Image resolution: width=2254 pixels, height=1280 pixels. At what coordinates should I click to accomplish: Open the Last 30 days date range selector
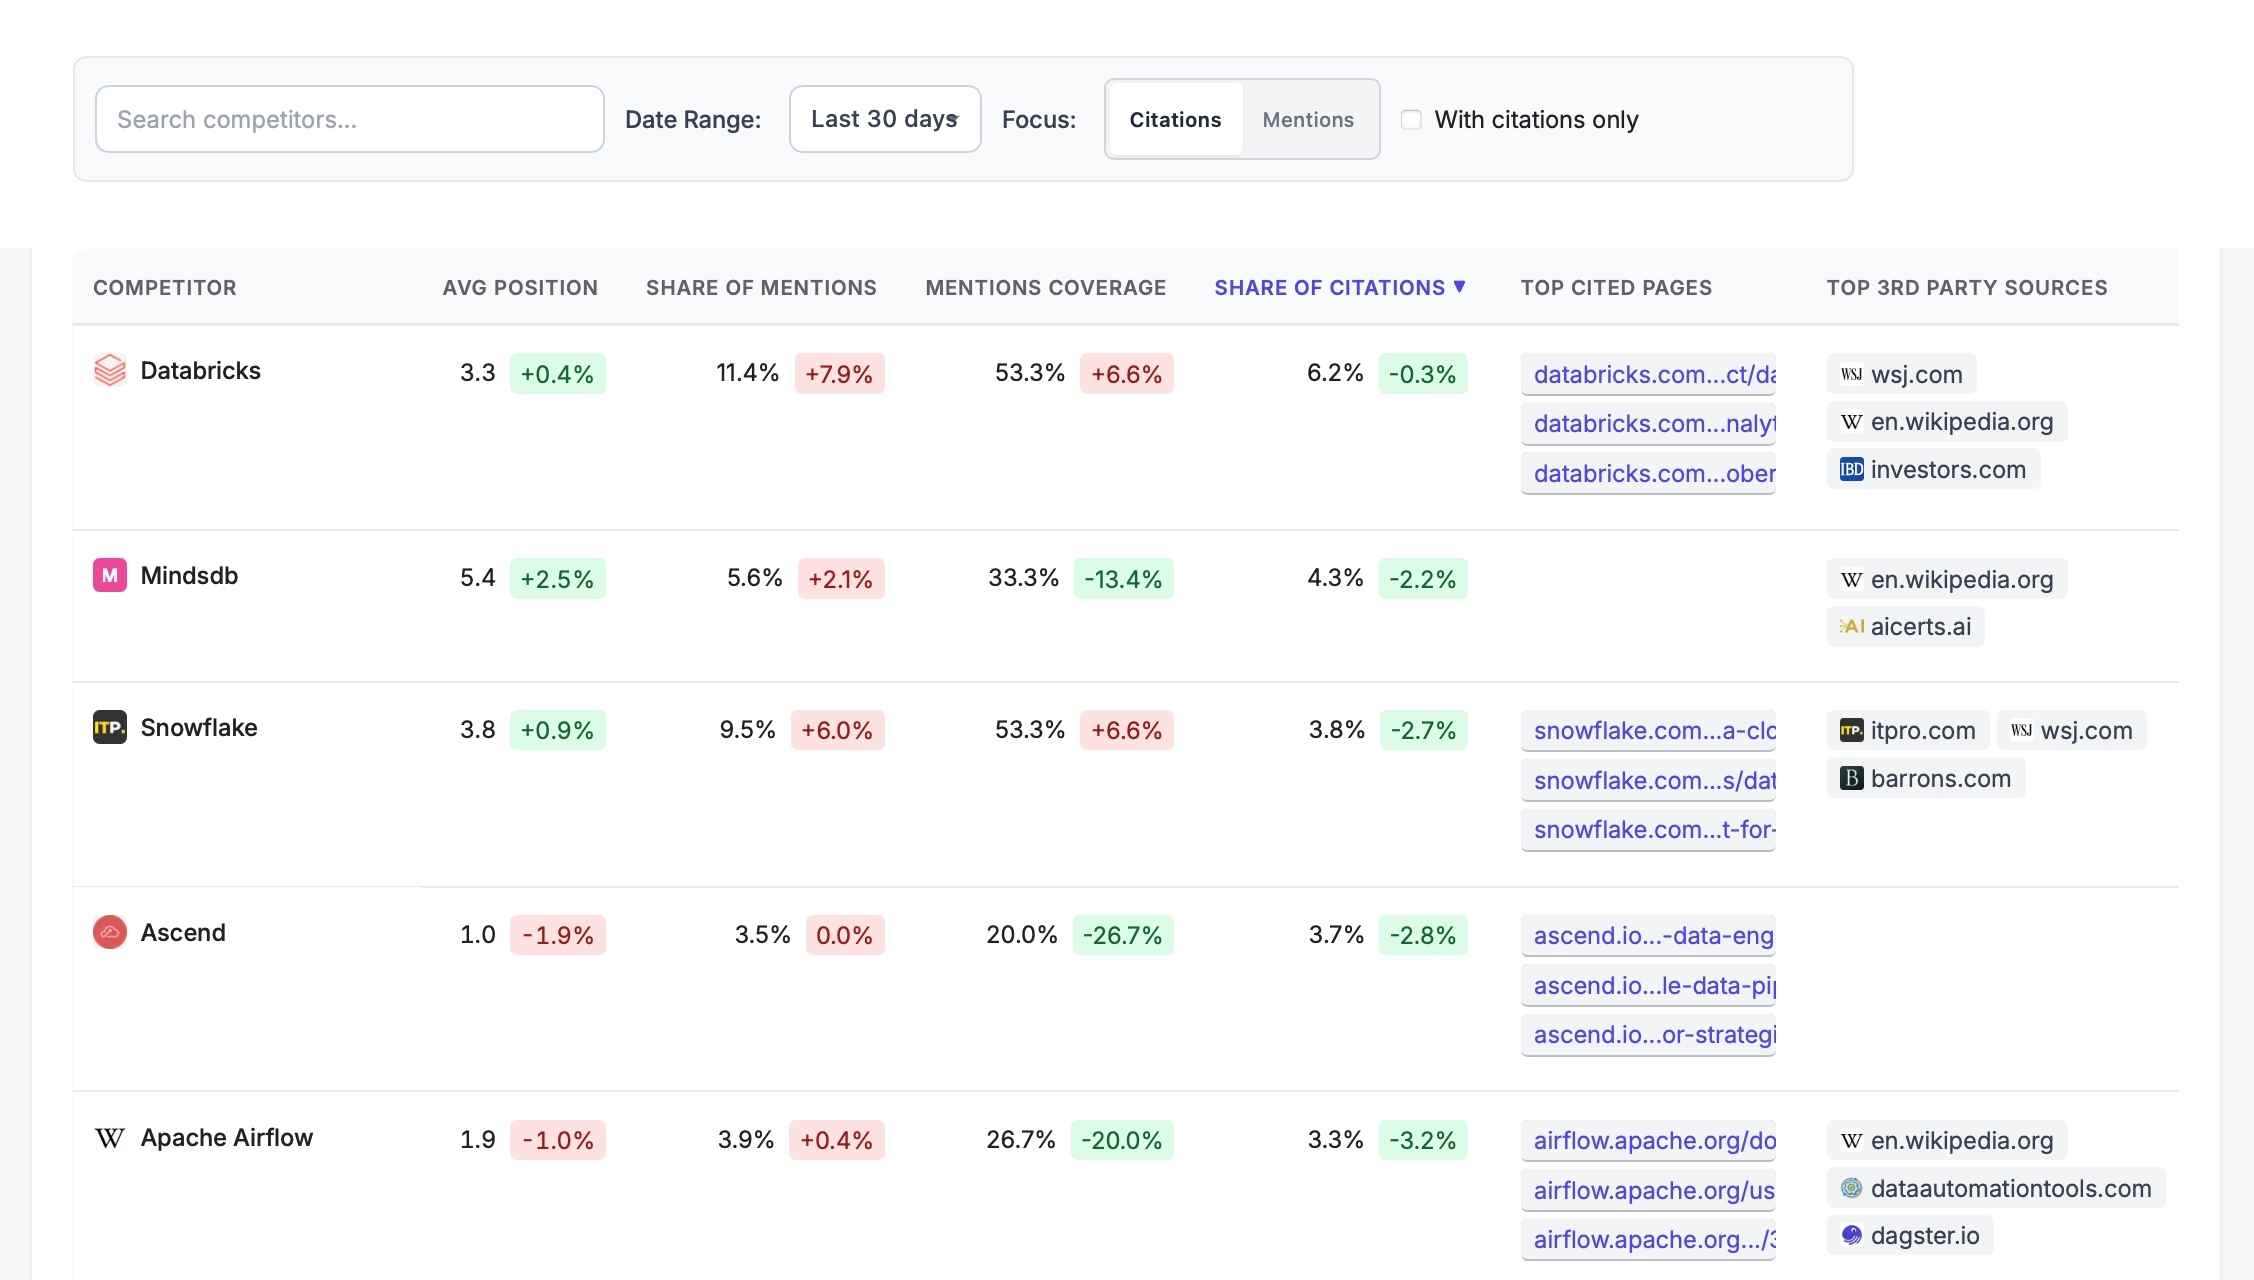(884, 118)
